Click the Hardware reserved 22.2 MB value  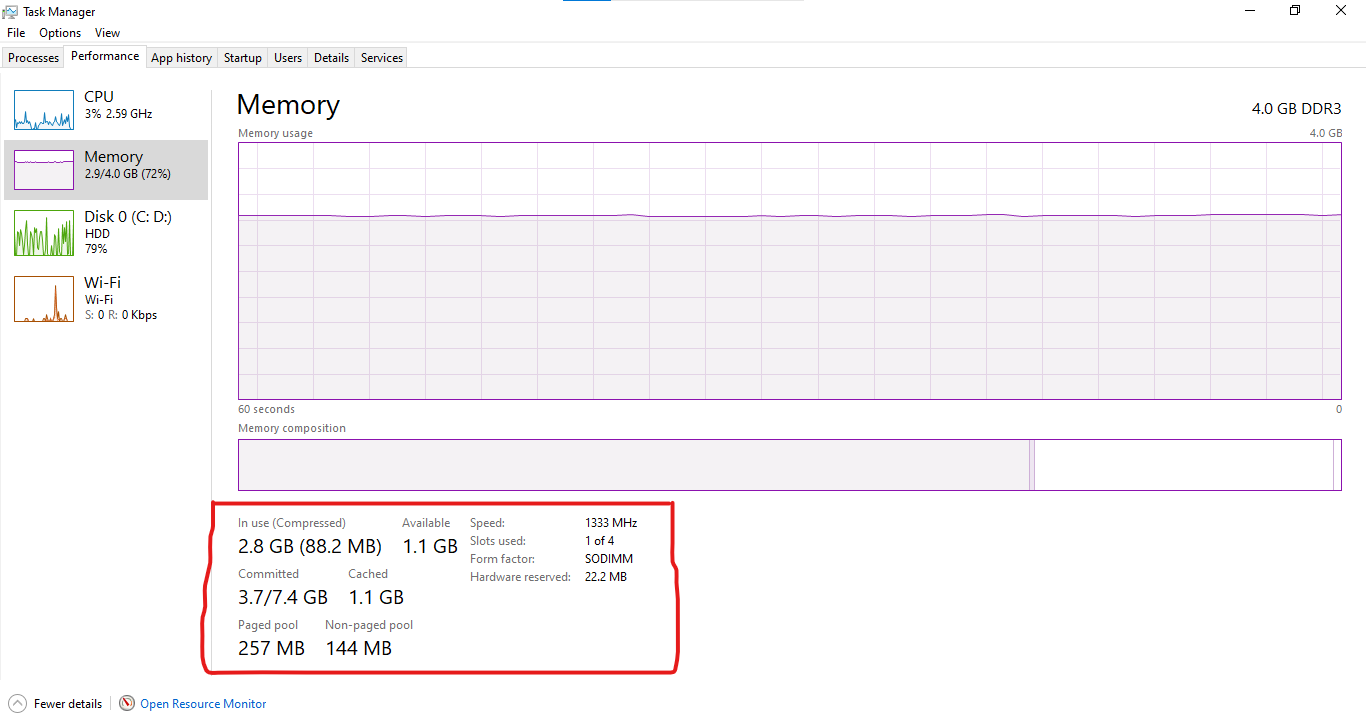(x=606, y=577)
